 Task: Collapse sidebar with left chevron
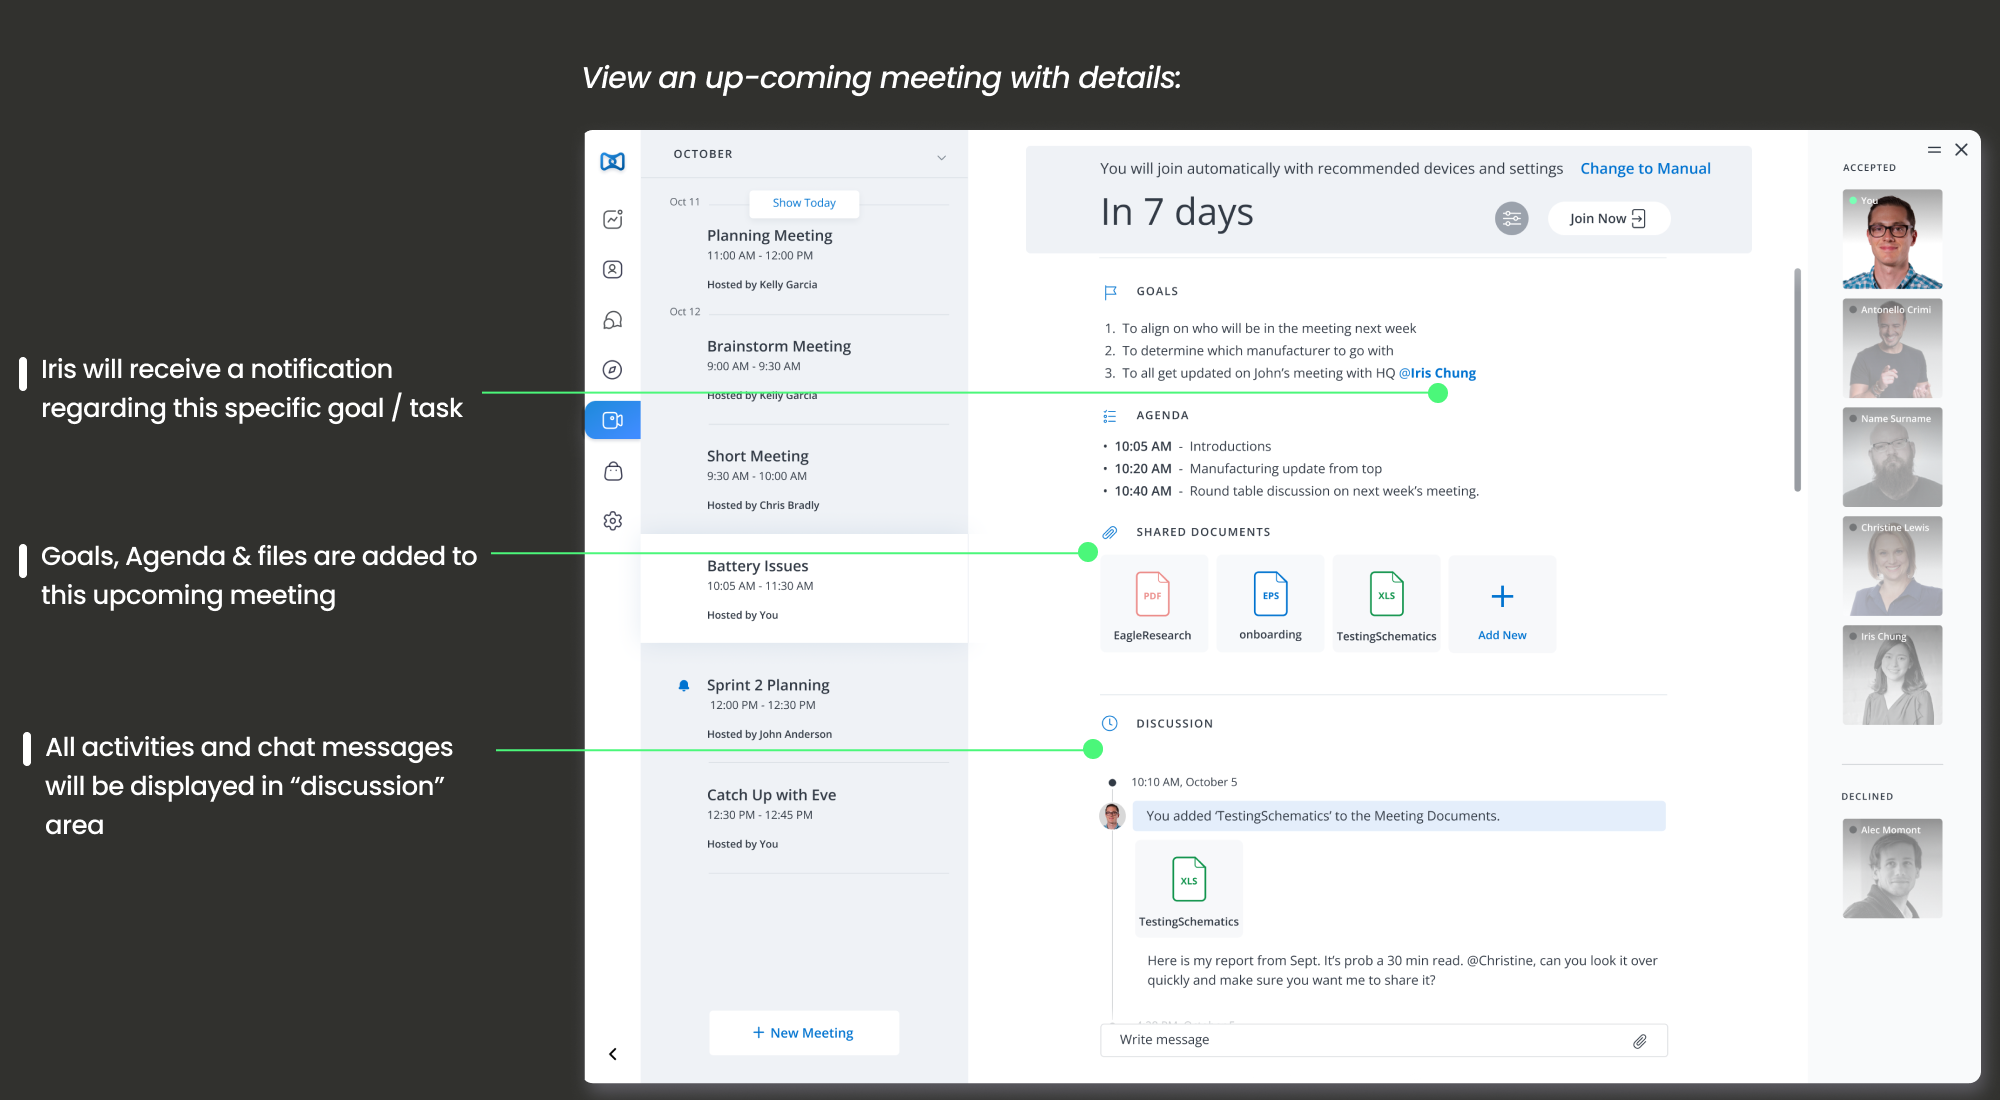(613, 1054)
